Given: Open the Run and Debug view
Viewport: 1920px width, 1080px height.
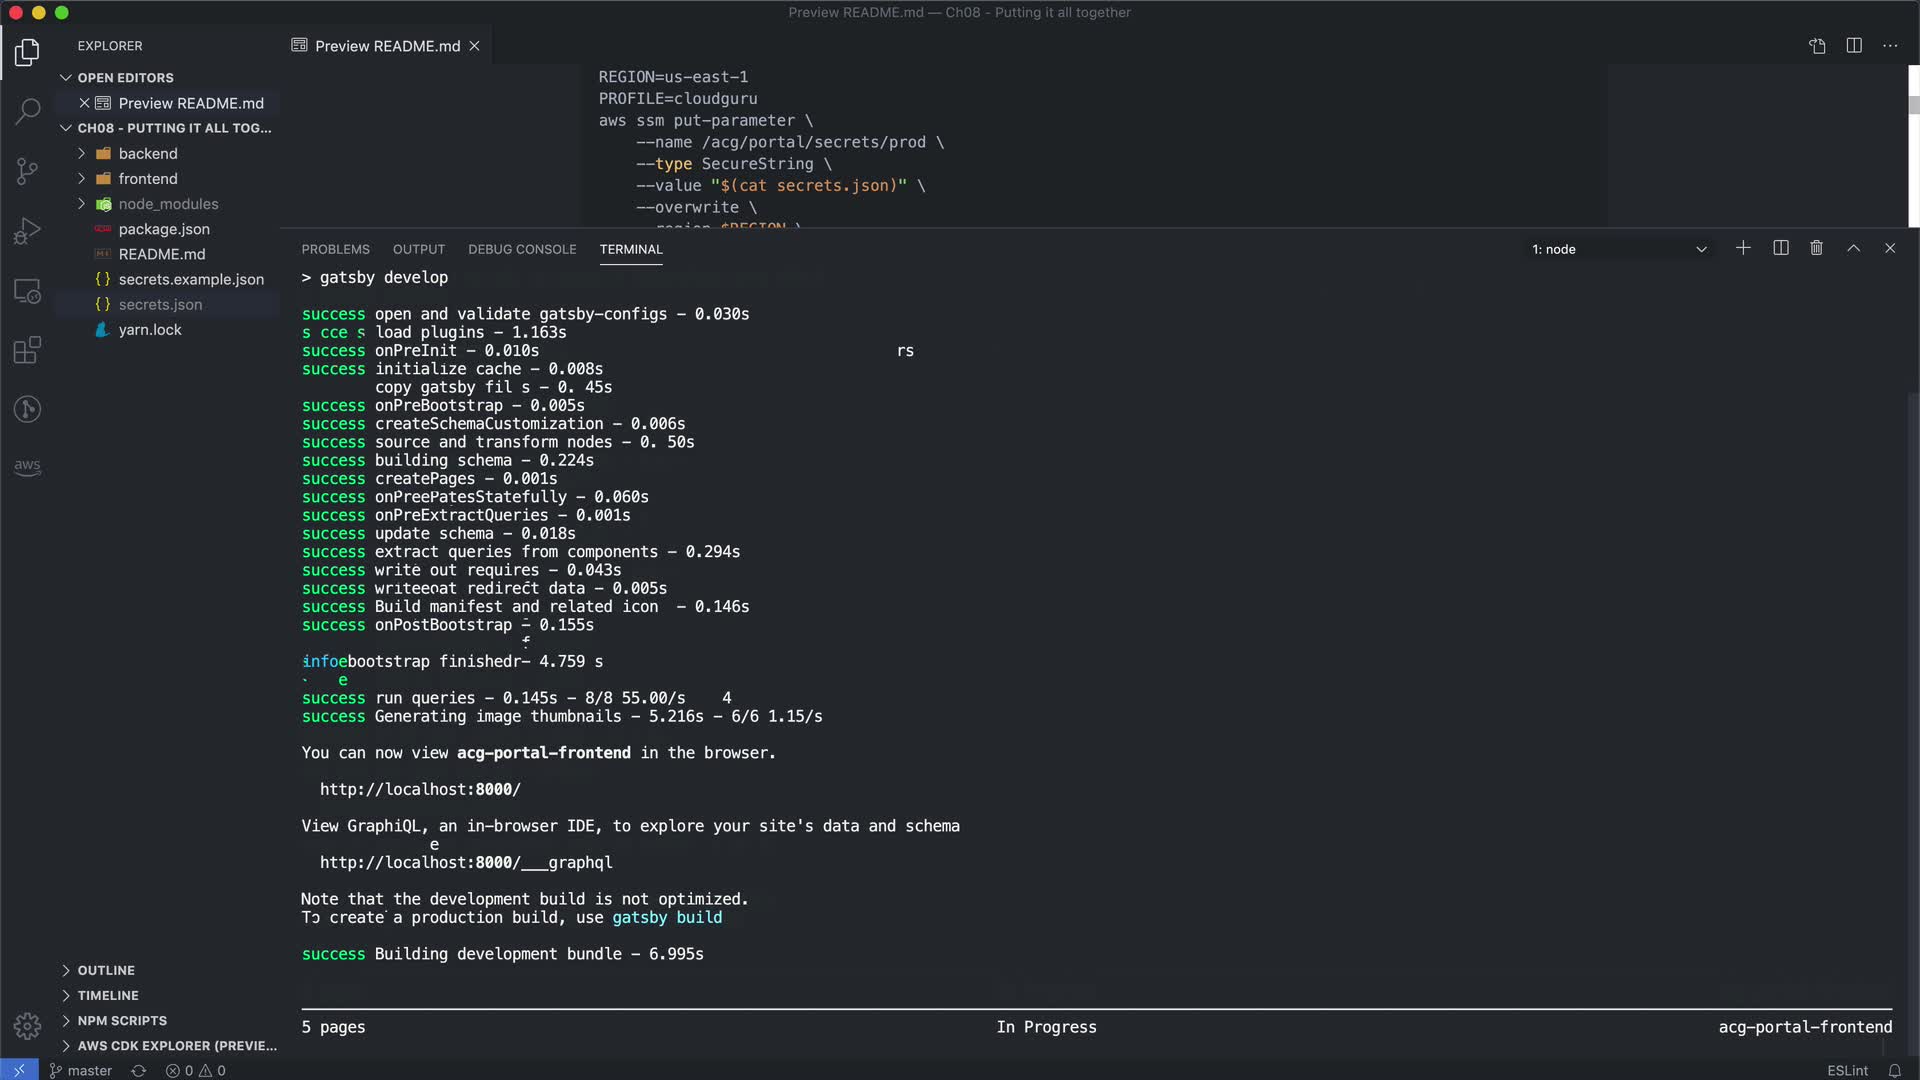Looking at the screenshot, I should pos(27,231).
